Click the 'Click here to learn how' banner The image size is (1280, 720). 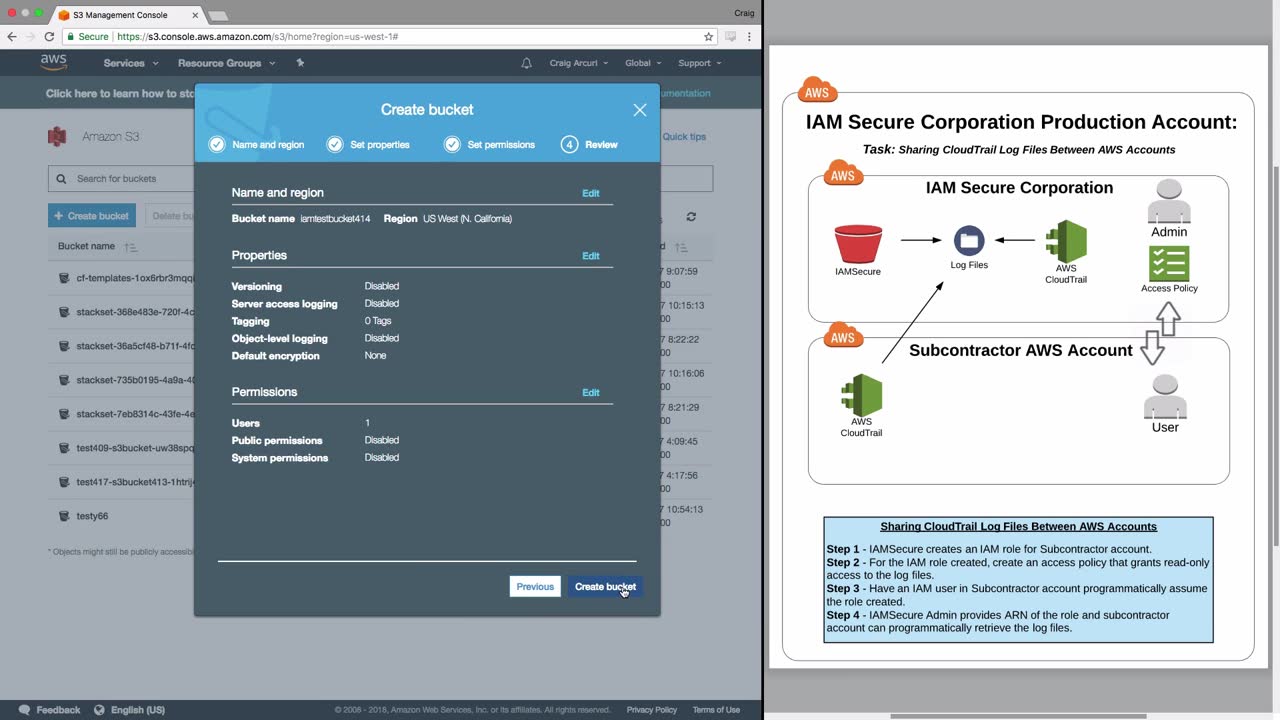[x=120, y=94]
